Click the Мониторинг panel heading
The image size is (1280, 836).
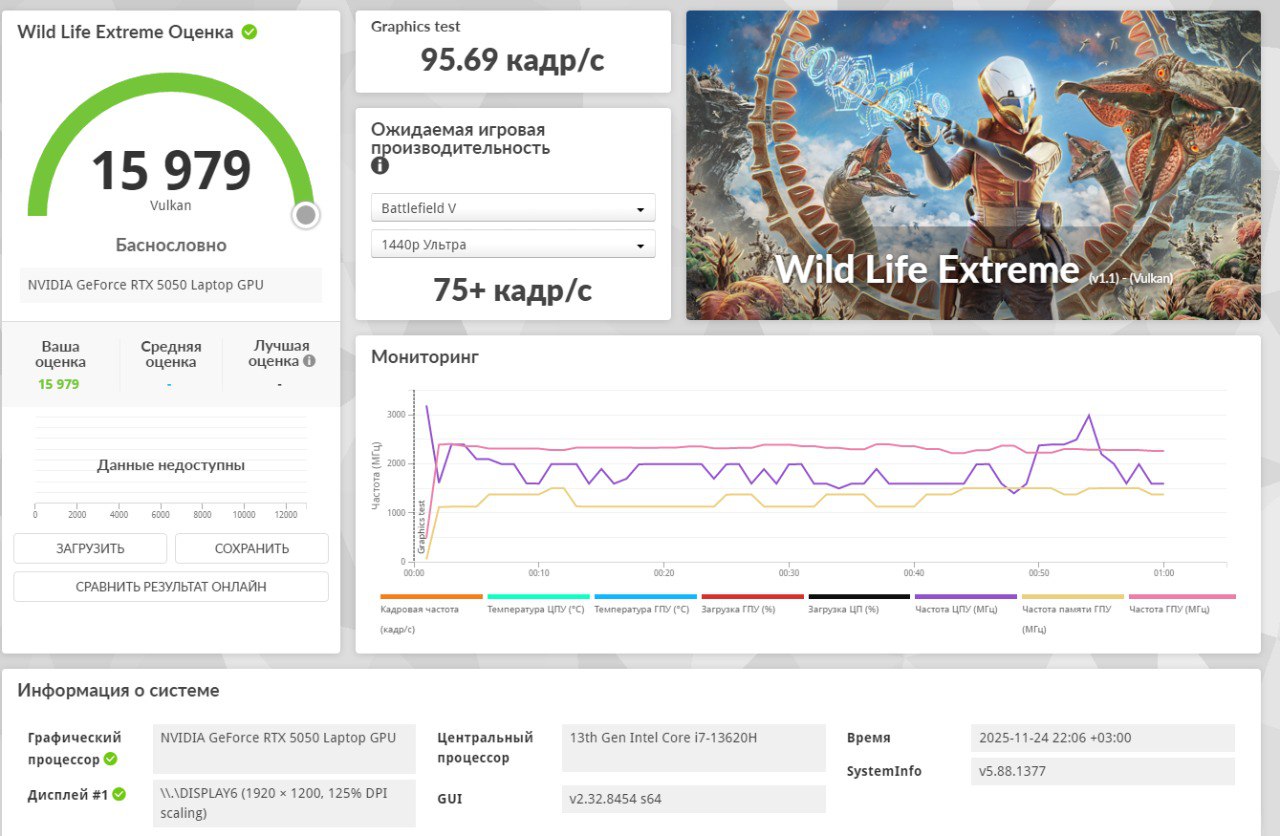425,356
